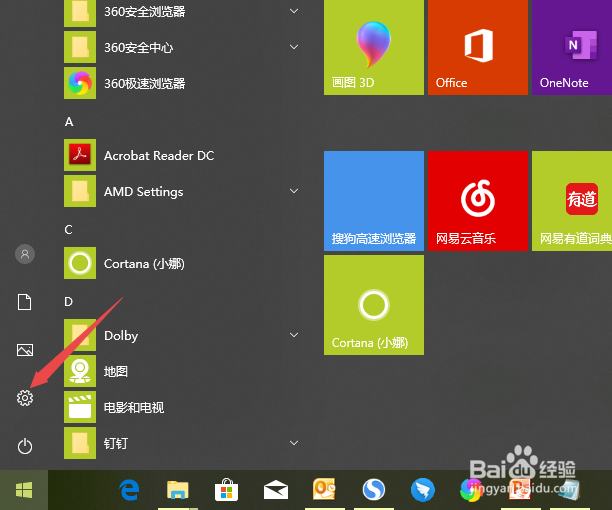The height and width of the screenshot is (510, 612).
Task: Open the 360安全浏览器 folder entry
Action: [181, 11]
